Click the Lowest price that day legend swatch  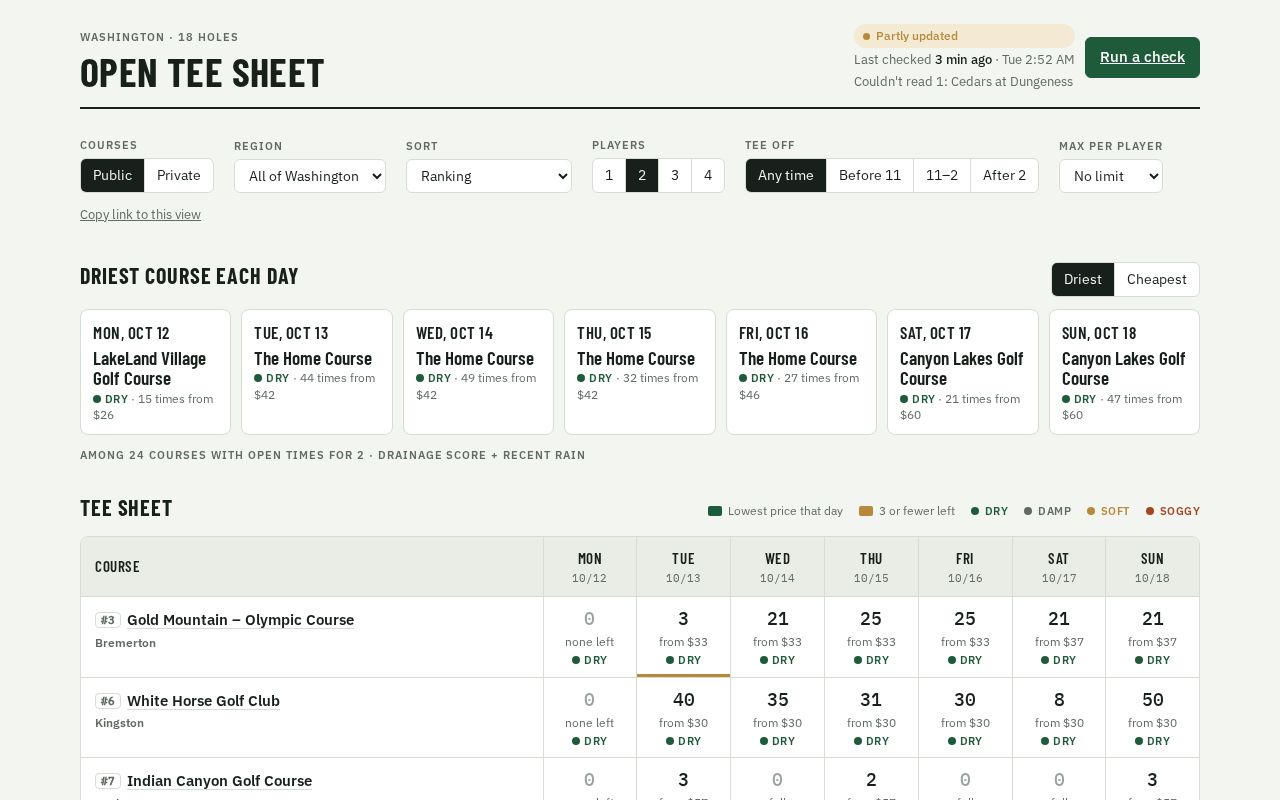(715, 511)
